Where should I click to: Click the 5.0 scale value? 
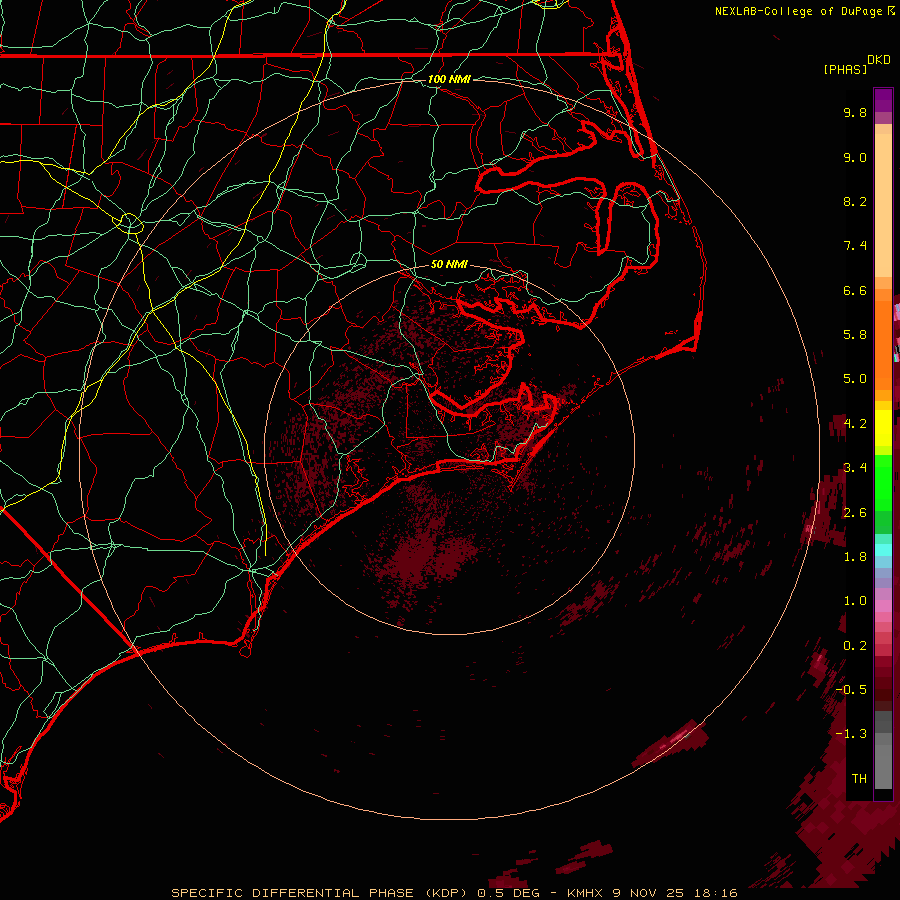tap(855, 379)
